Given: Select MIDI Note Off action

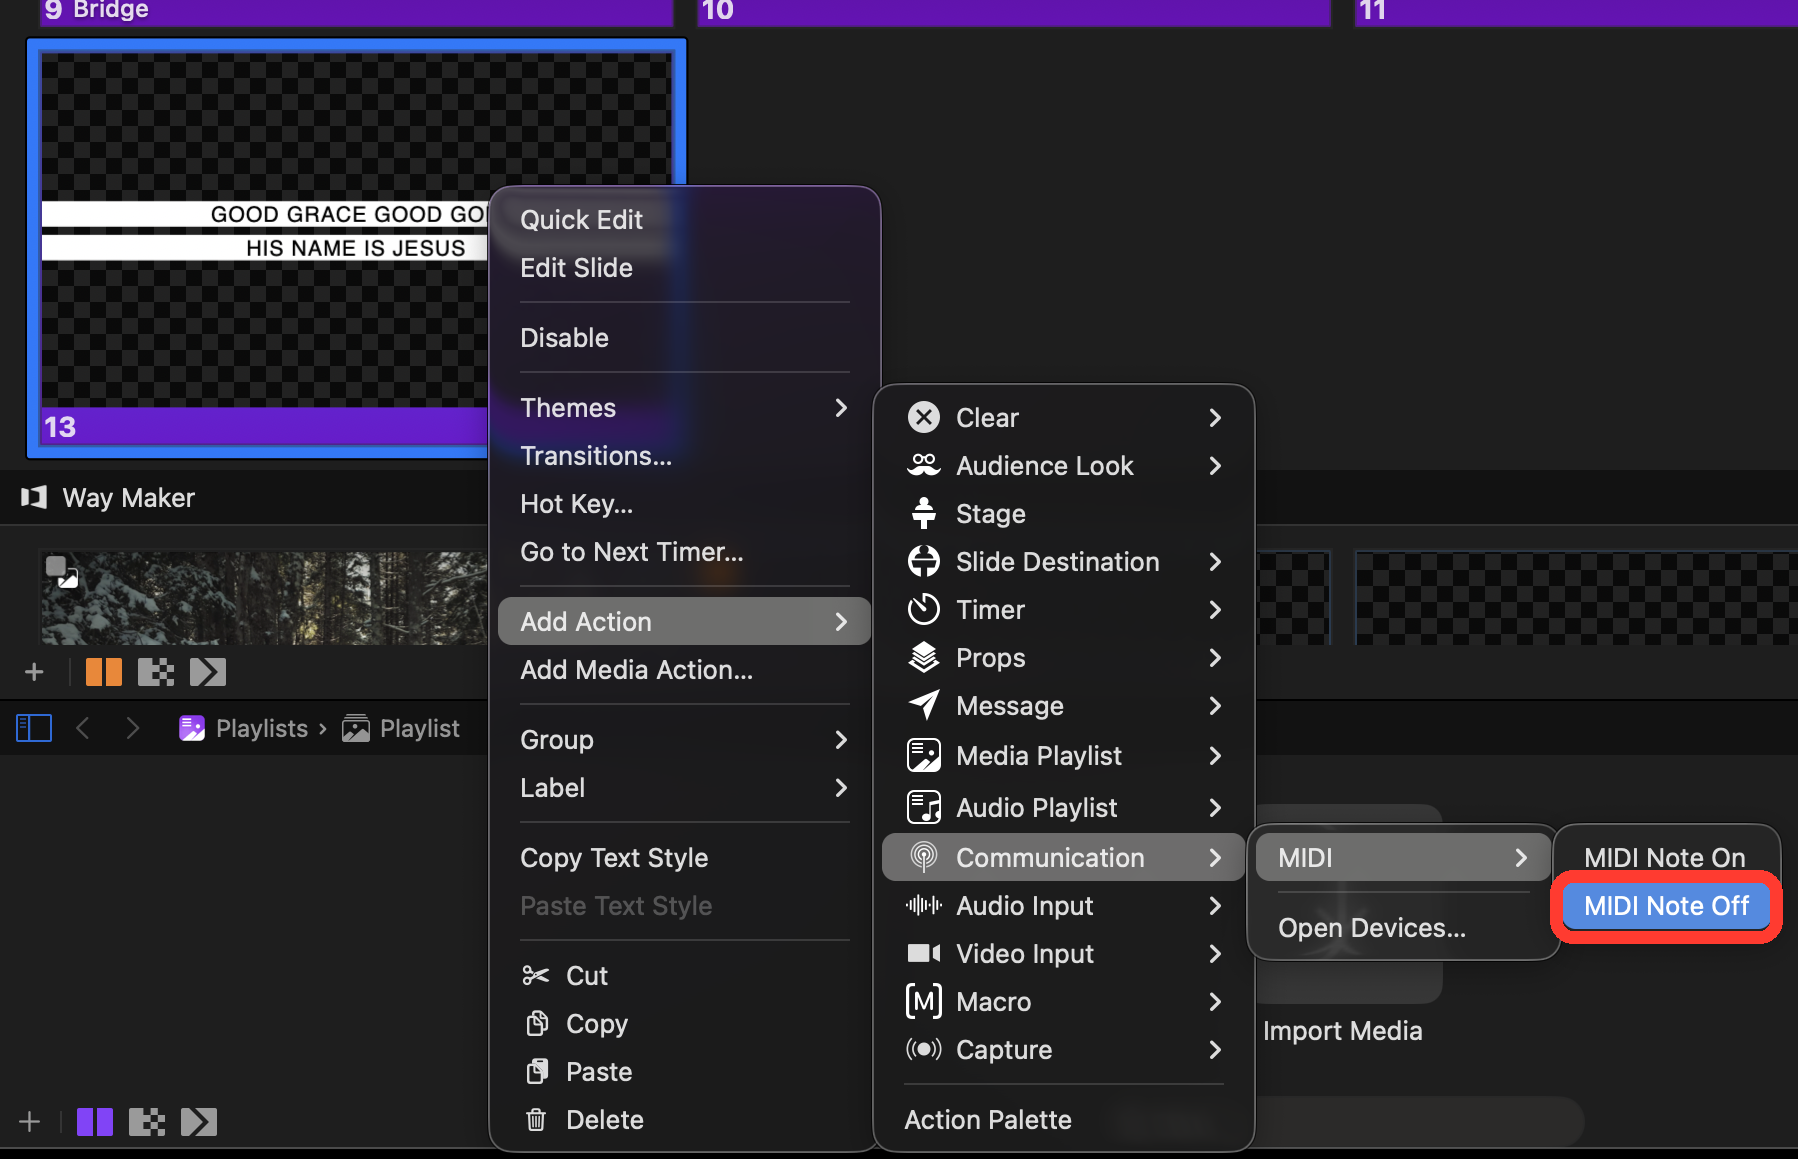Looking at the screenshot, I should point(1666,906).
